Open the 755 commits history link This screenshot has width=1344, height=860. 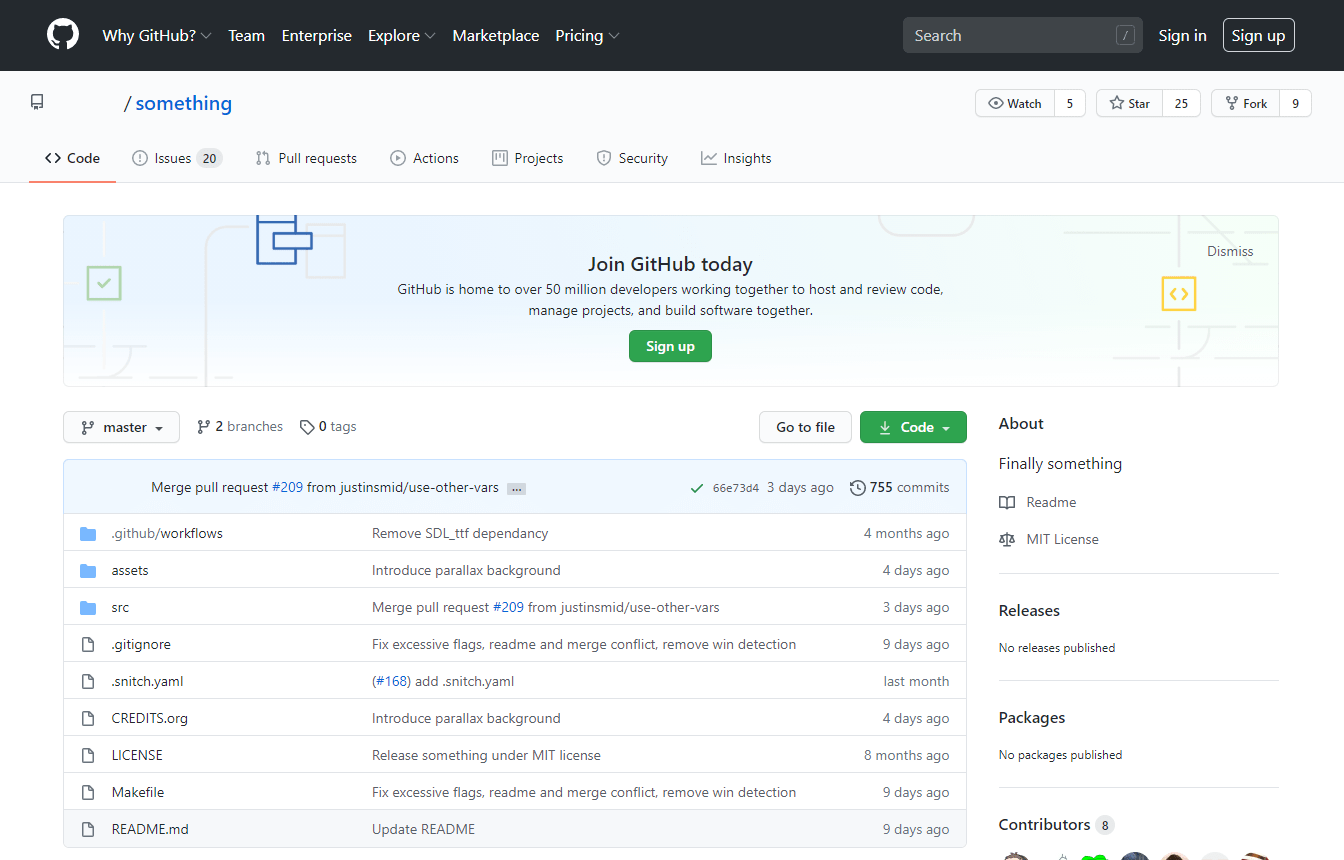click(x=899, y=487)
